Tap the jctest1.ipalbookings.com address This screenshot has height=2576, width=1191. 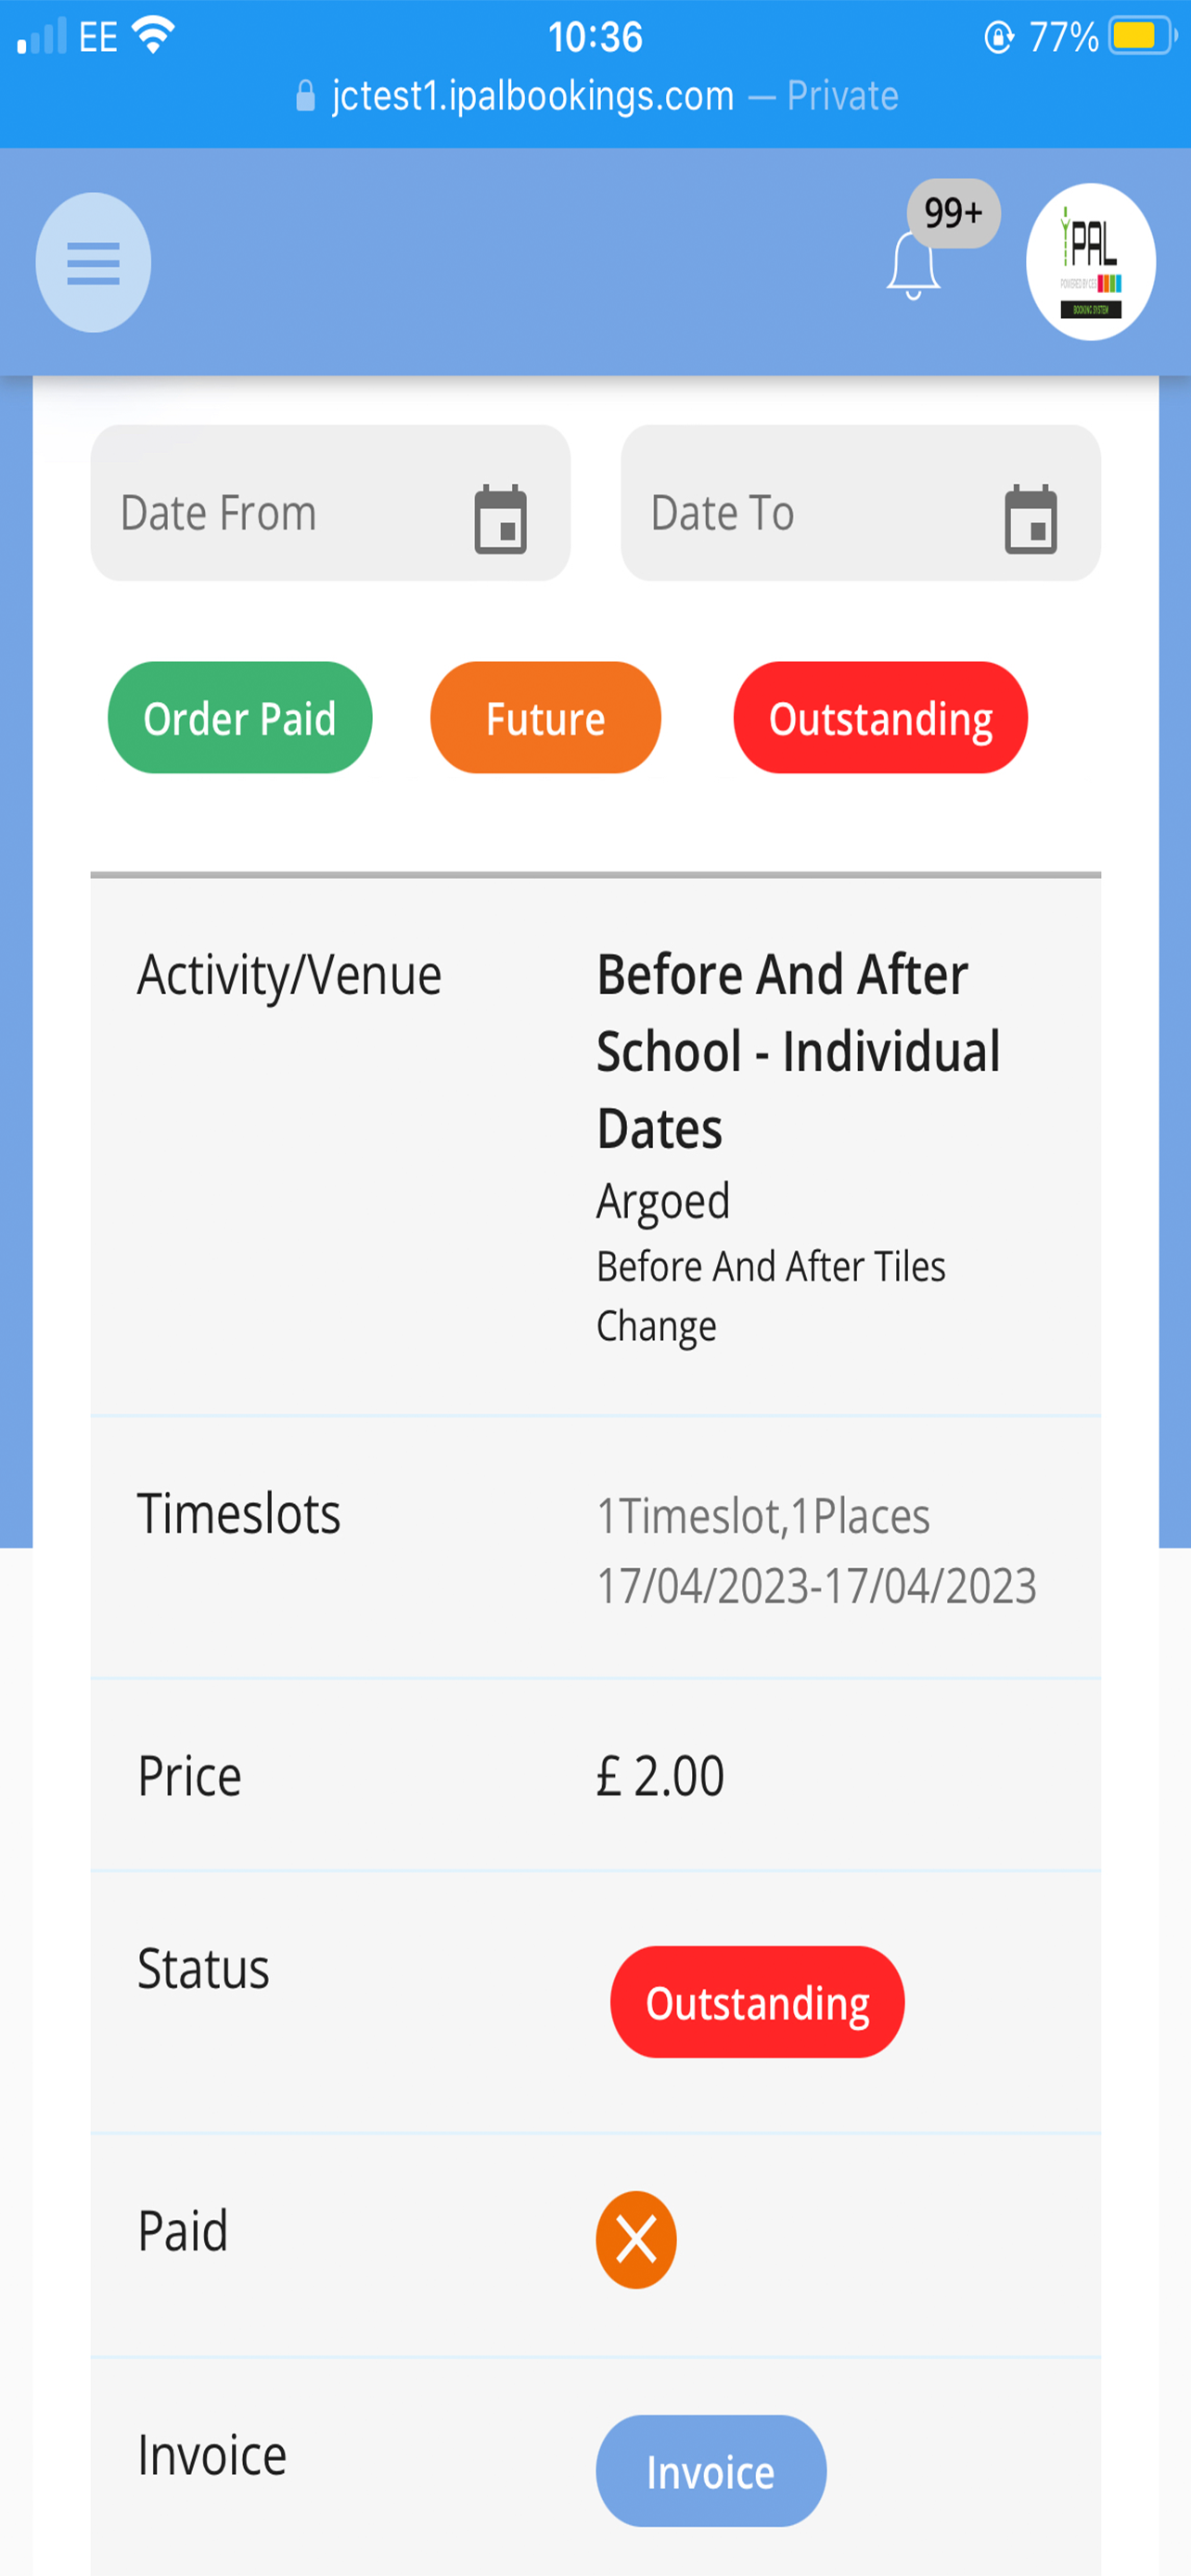(533, 96)
